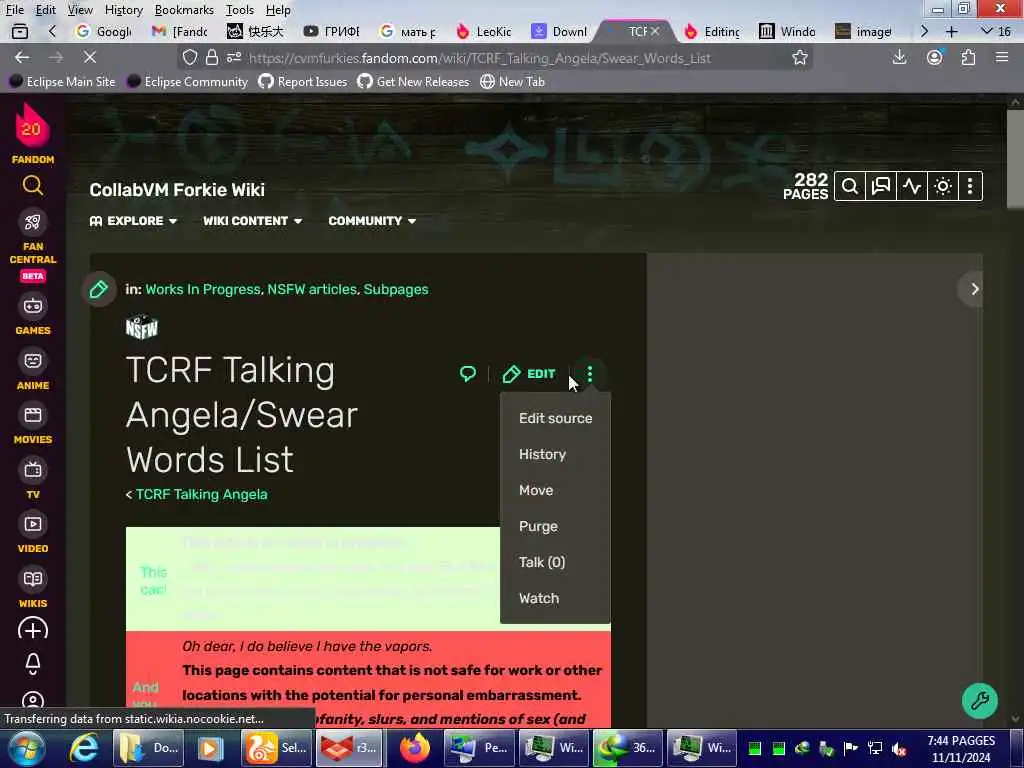The width and height of the screenshot is (1024, 768).
Task: Open Firefox hamburger application menu
Action: coord(1002,57)
